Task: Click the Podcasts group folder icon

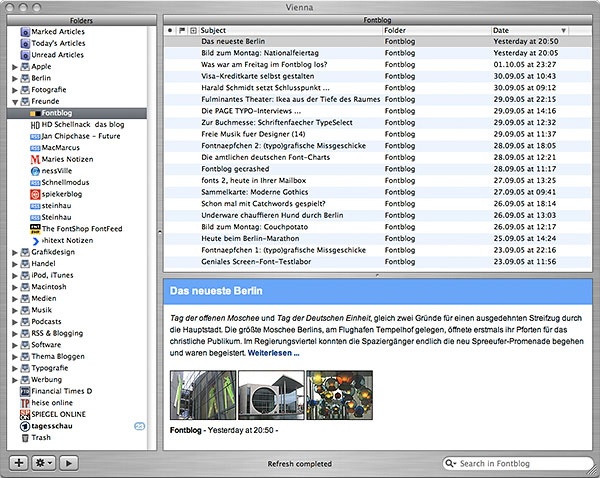Action: click(25, 321)
